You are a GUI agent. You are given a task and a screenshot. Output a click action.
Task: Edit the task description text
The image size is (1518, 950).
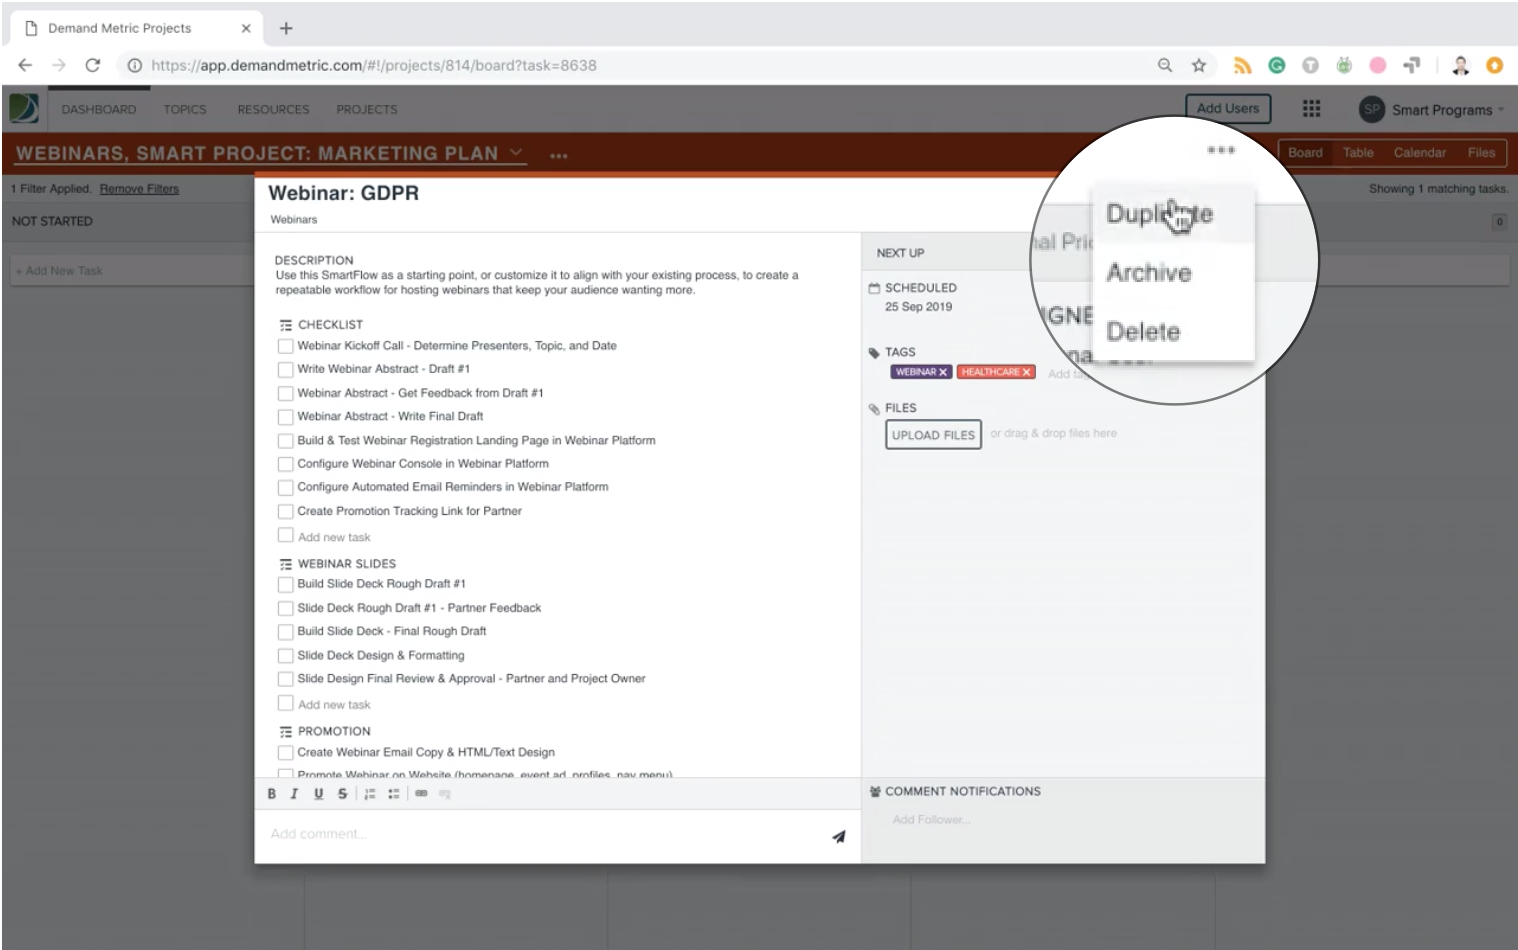coord(537,283)
